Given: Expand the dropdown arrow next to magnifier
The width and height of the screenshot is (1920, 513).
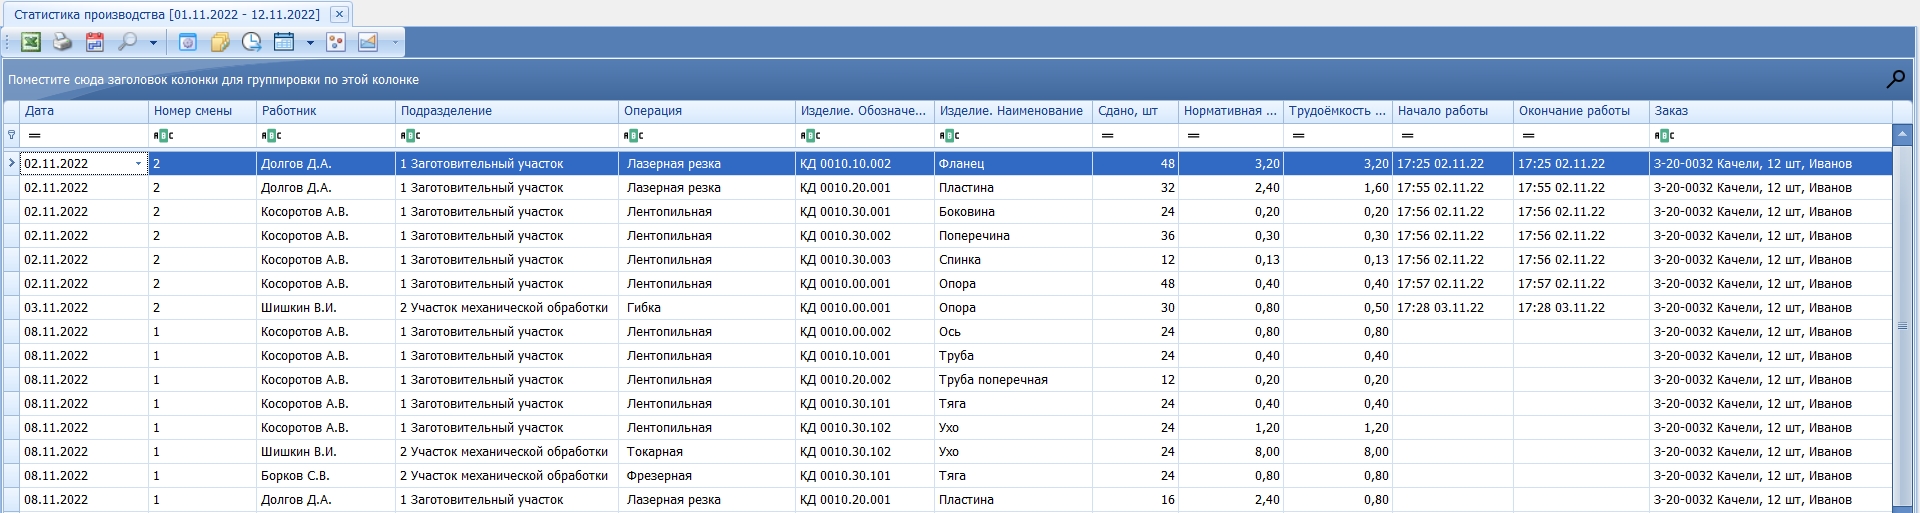Looking at the screenshot, I should (x=153, y=43).
